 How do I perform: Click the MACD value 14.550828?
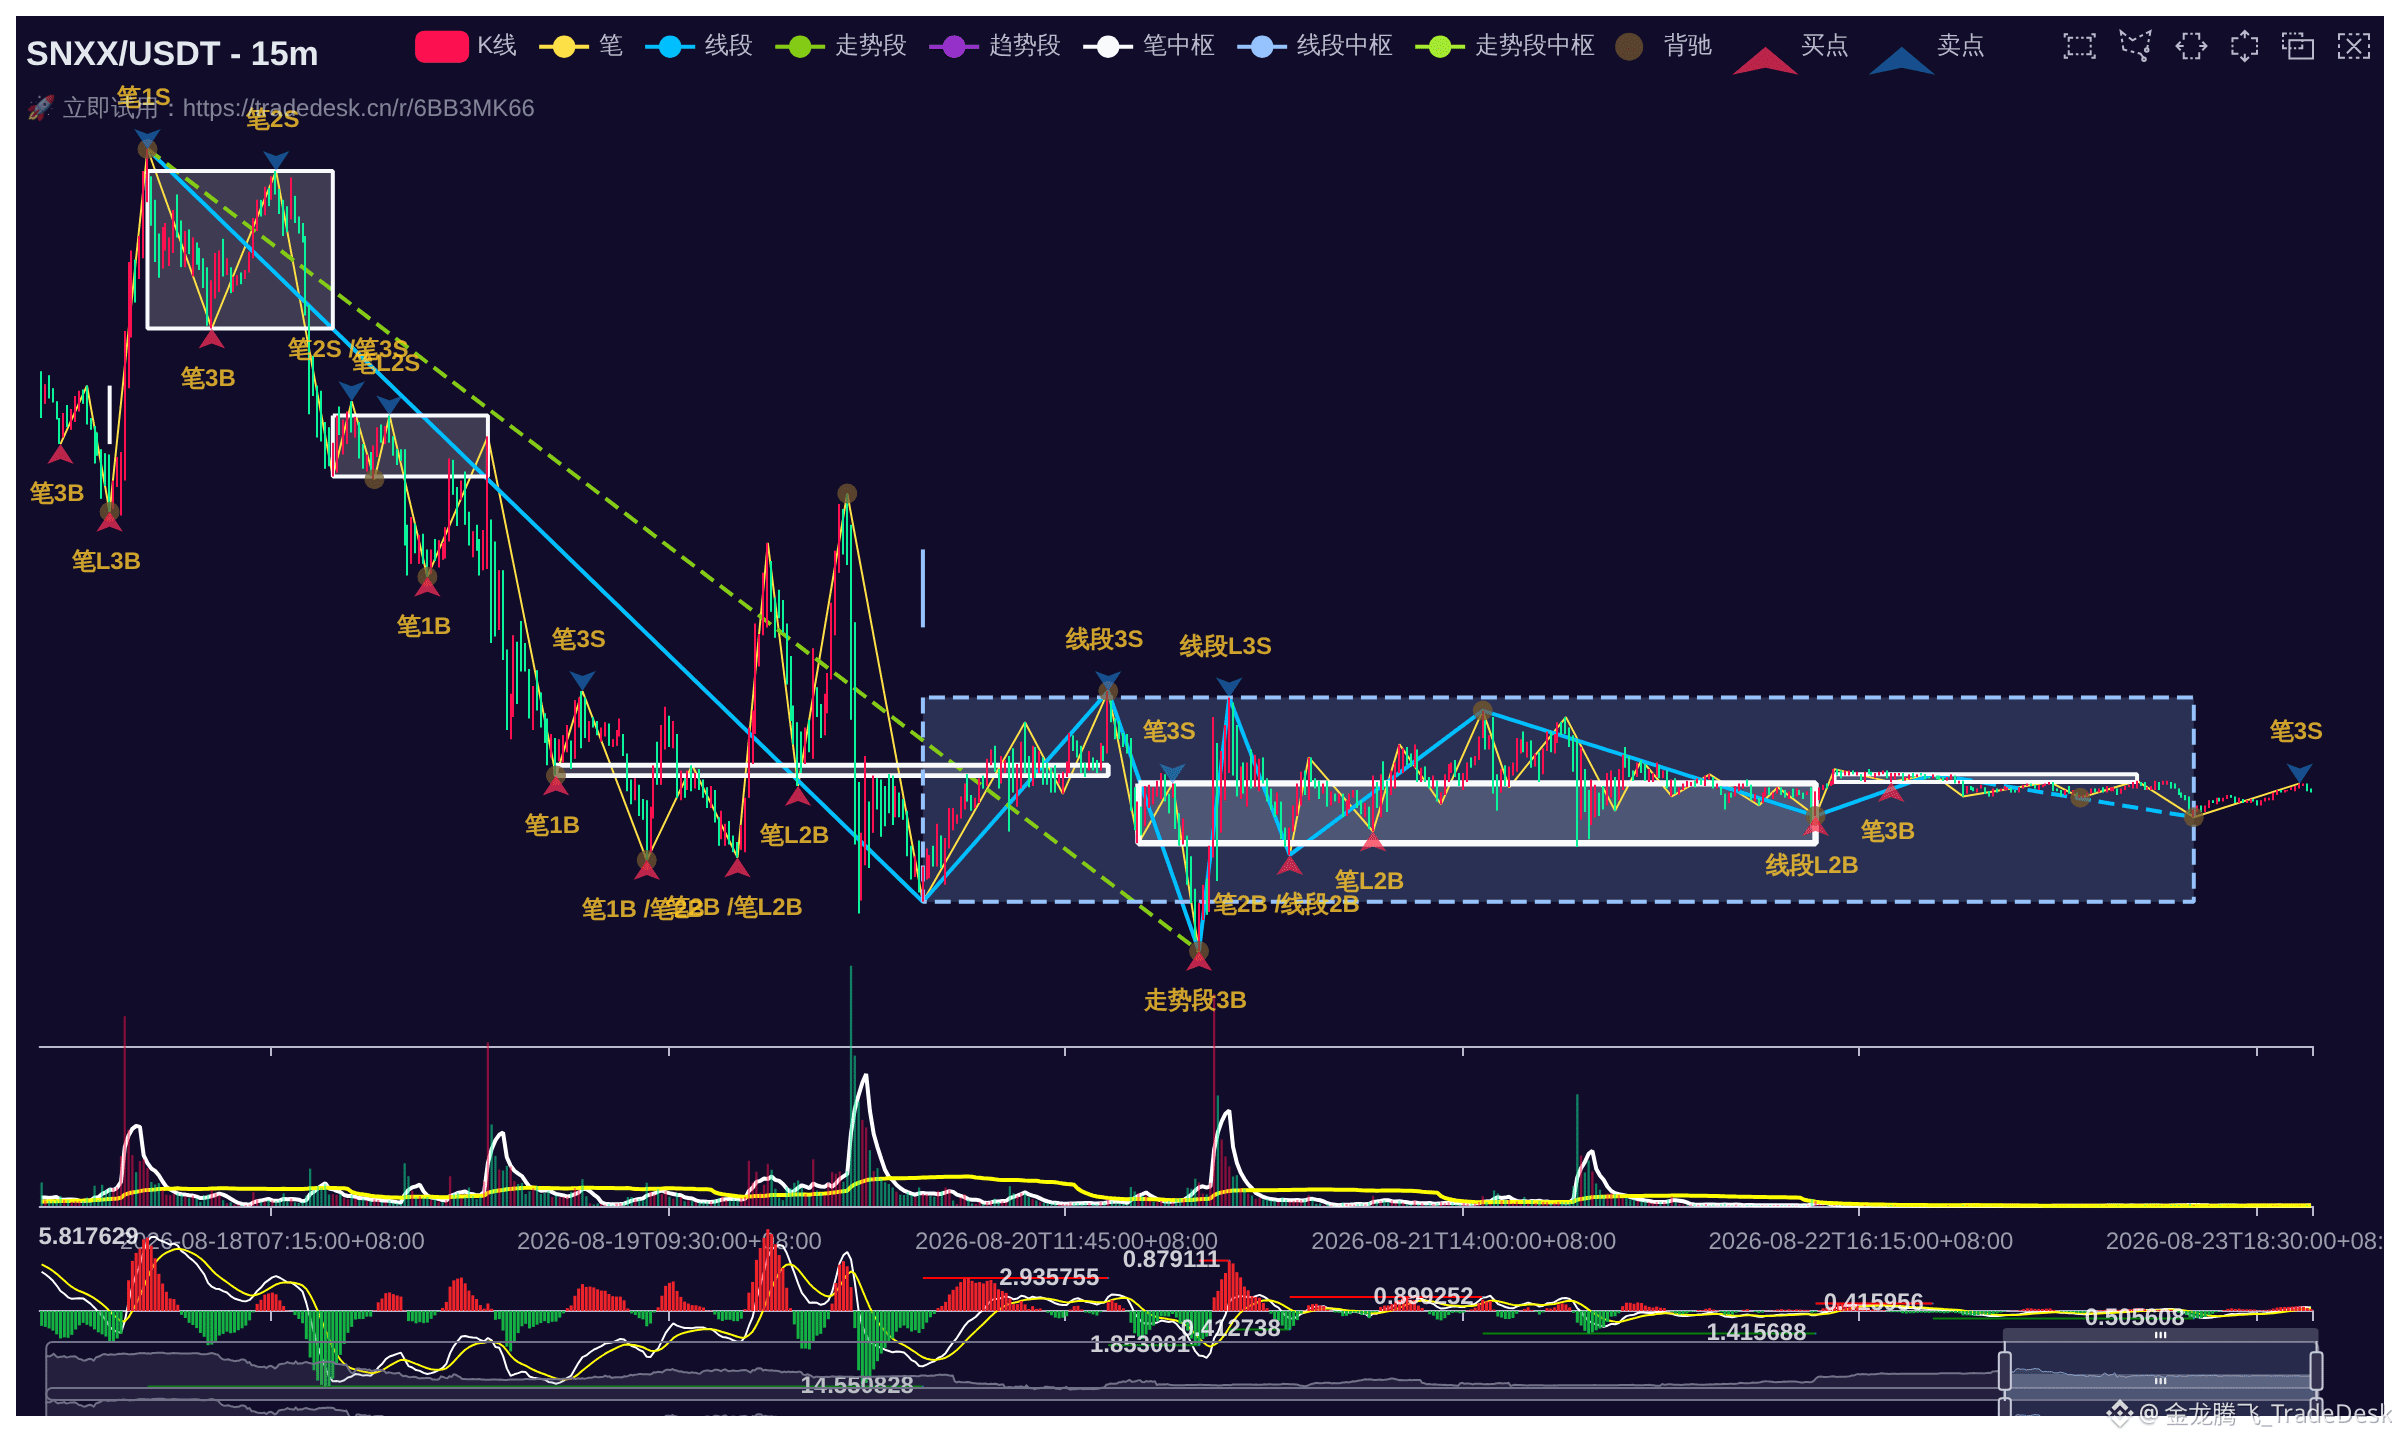pos(857,1385)
